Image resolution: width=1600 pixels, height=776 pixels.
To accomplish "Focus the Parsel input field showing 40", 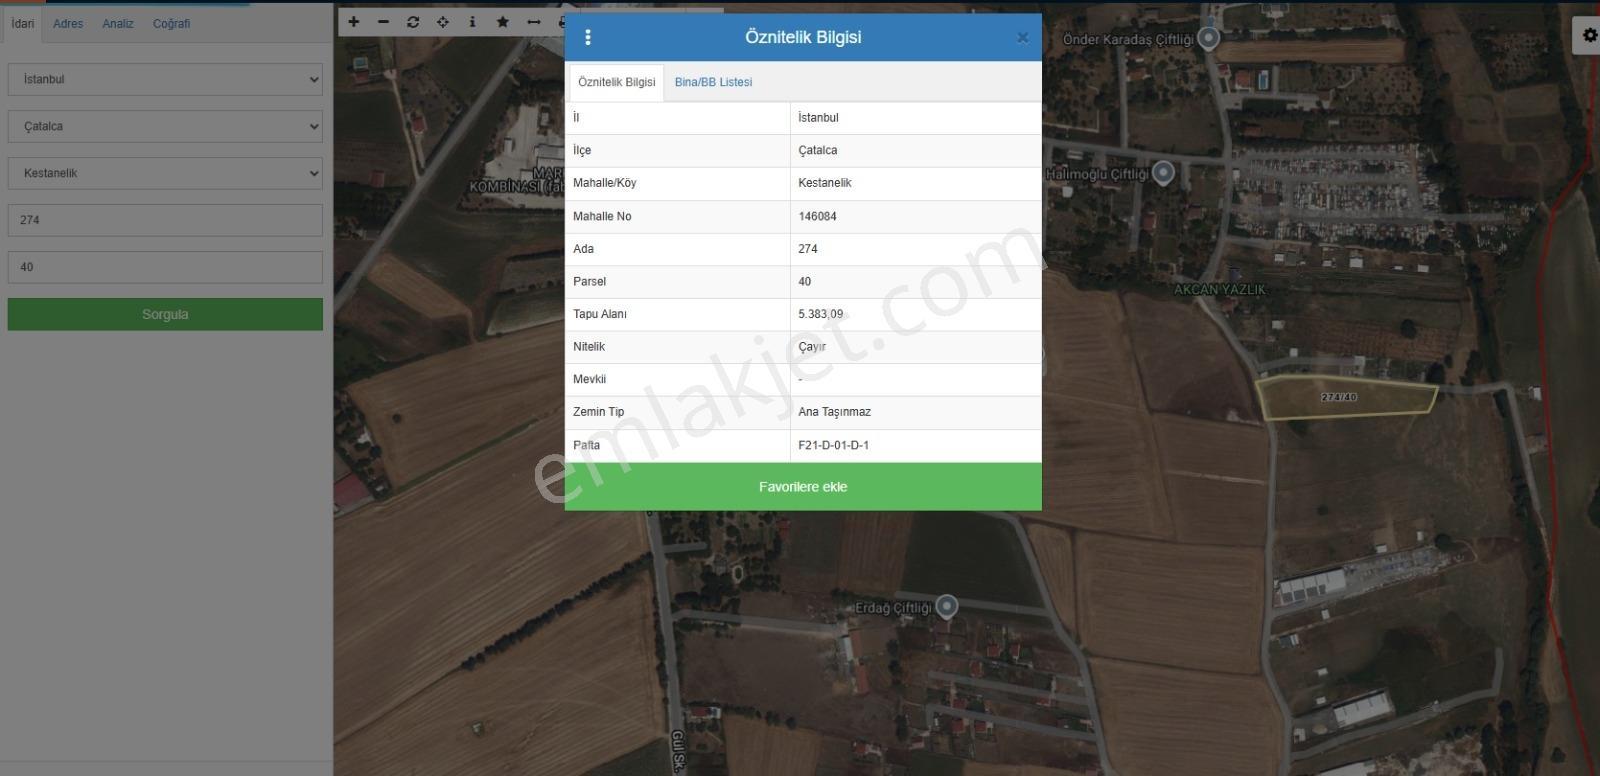I will 165,267.
